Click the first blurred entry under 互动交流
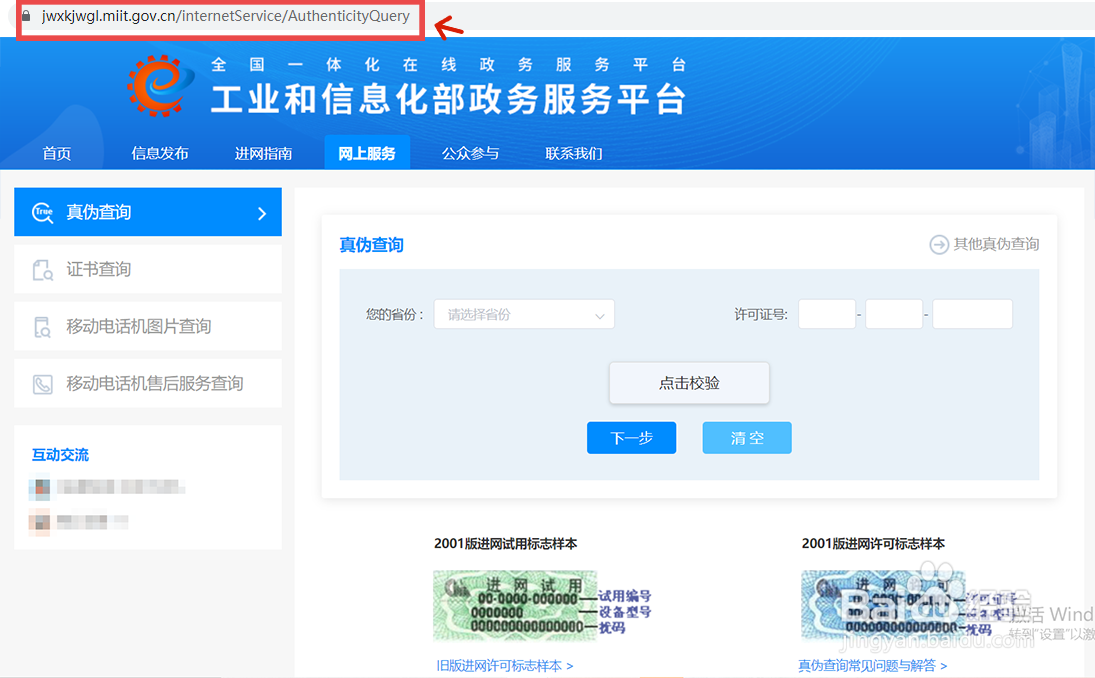The height and width of the screenshot is (678, 1095). pos(107,487)
